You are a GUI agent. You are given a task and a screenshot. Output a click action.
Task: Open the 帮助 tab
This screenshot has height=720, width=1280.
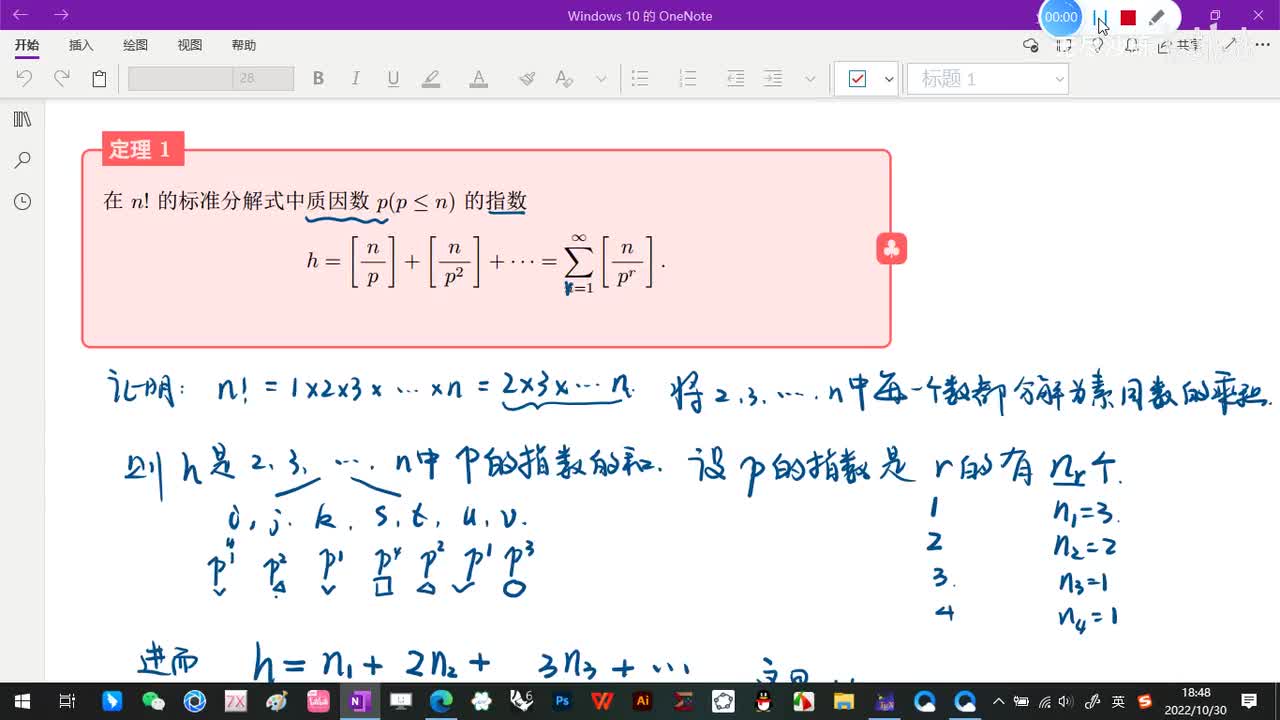click(243, 45)
